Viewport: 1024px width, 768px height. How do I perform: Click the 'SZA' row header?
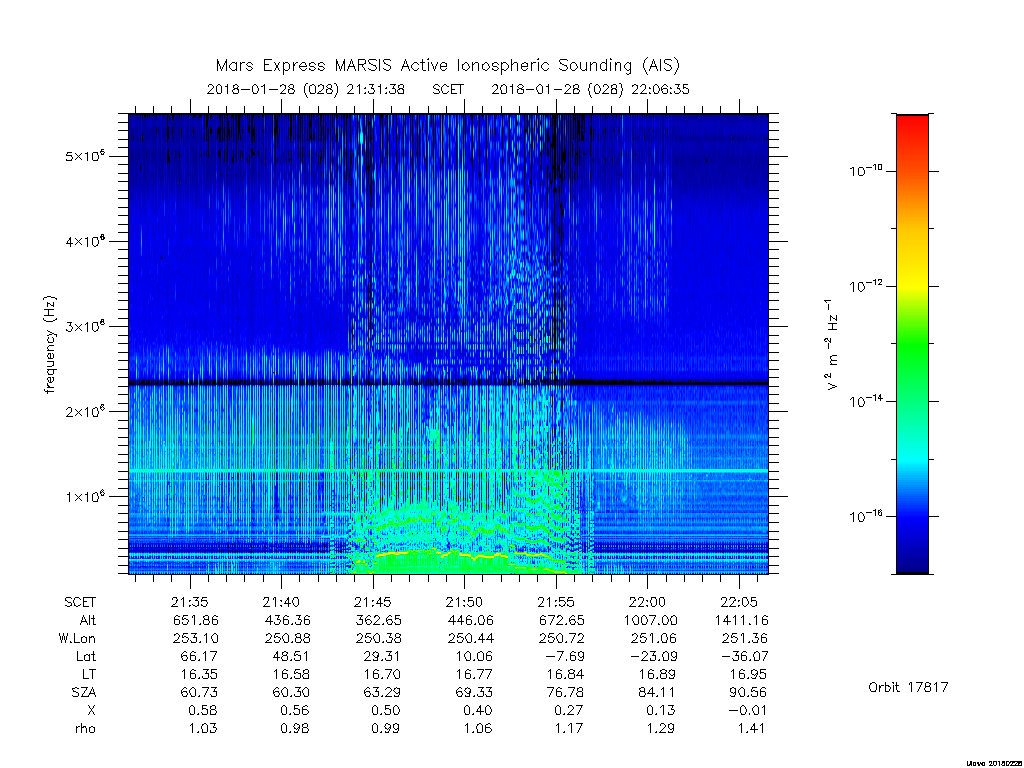point(84,692)
